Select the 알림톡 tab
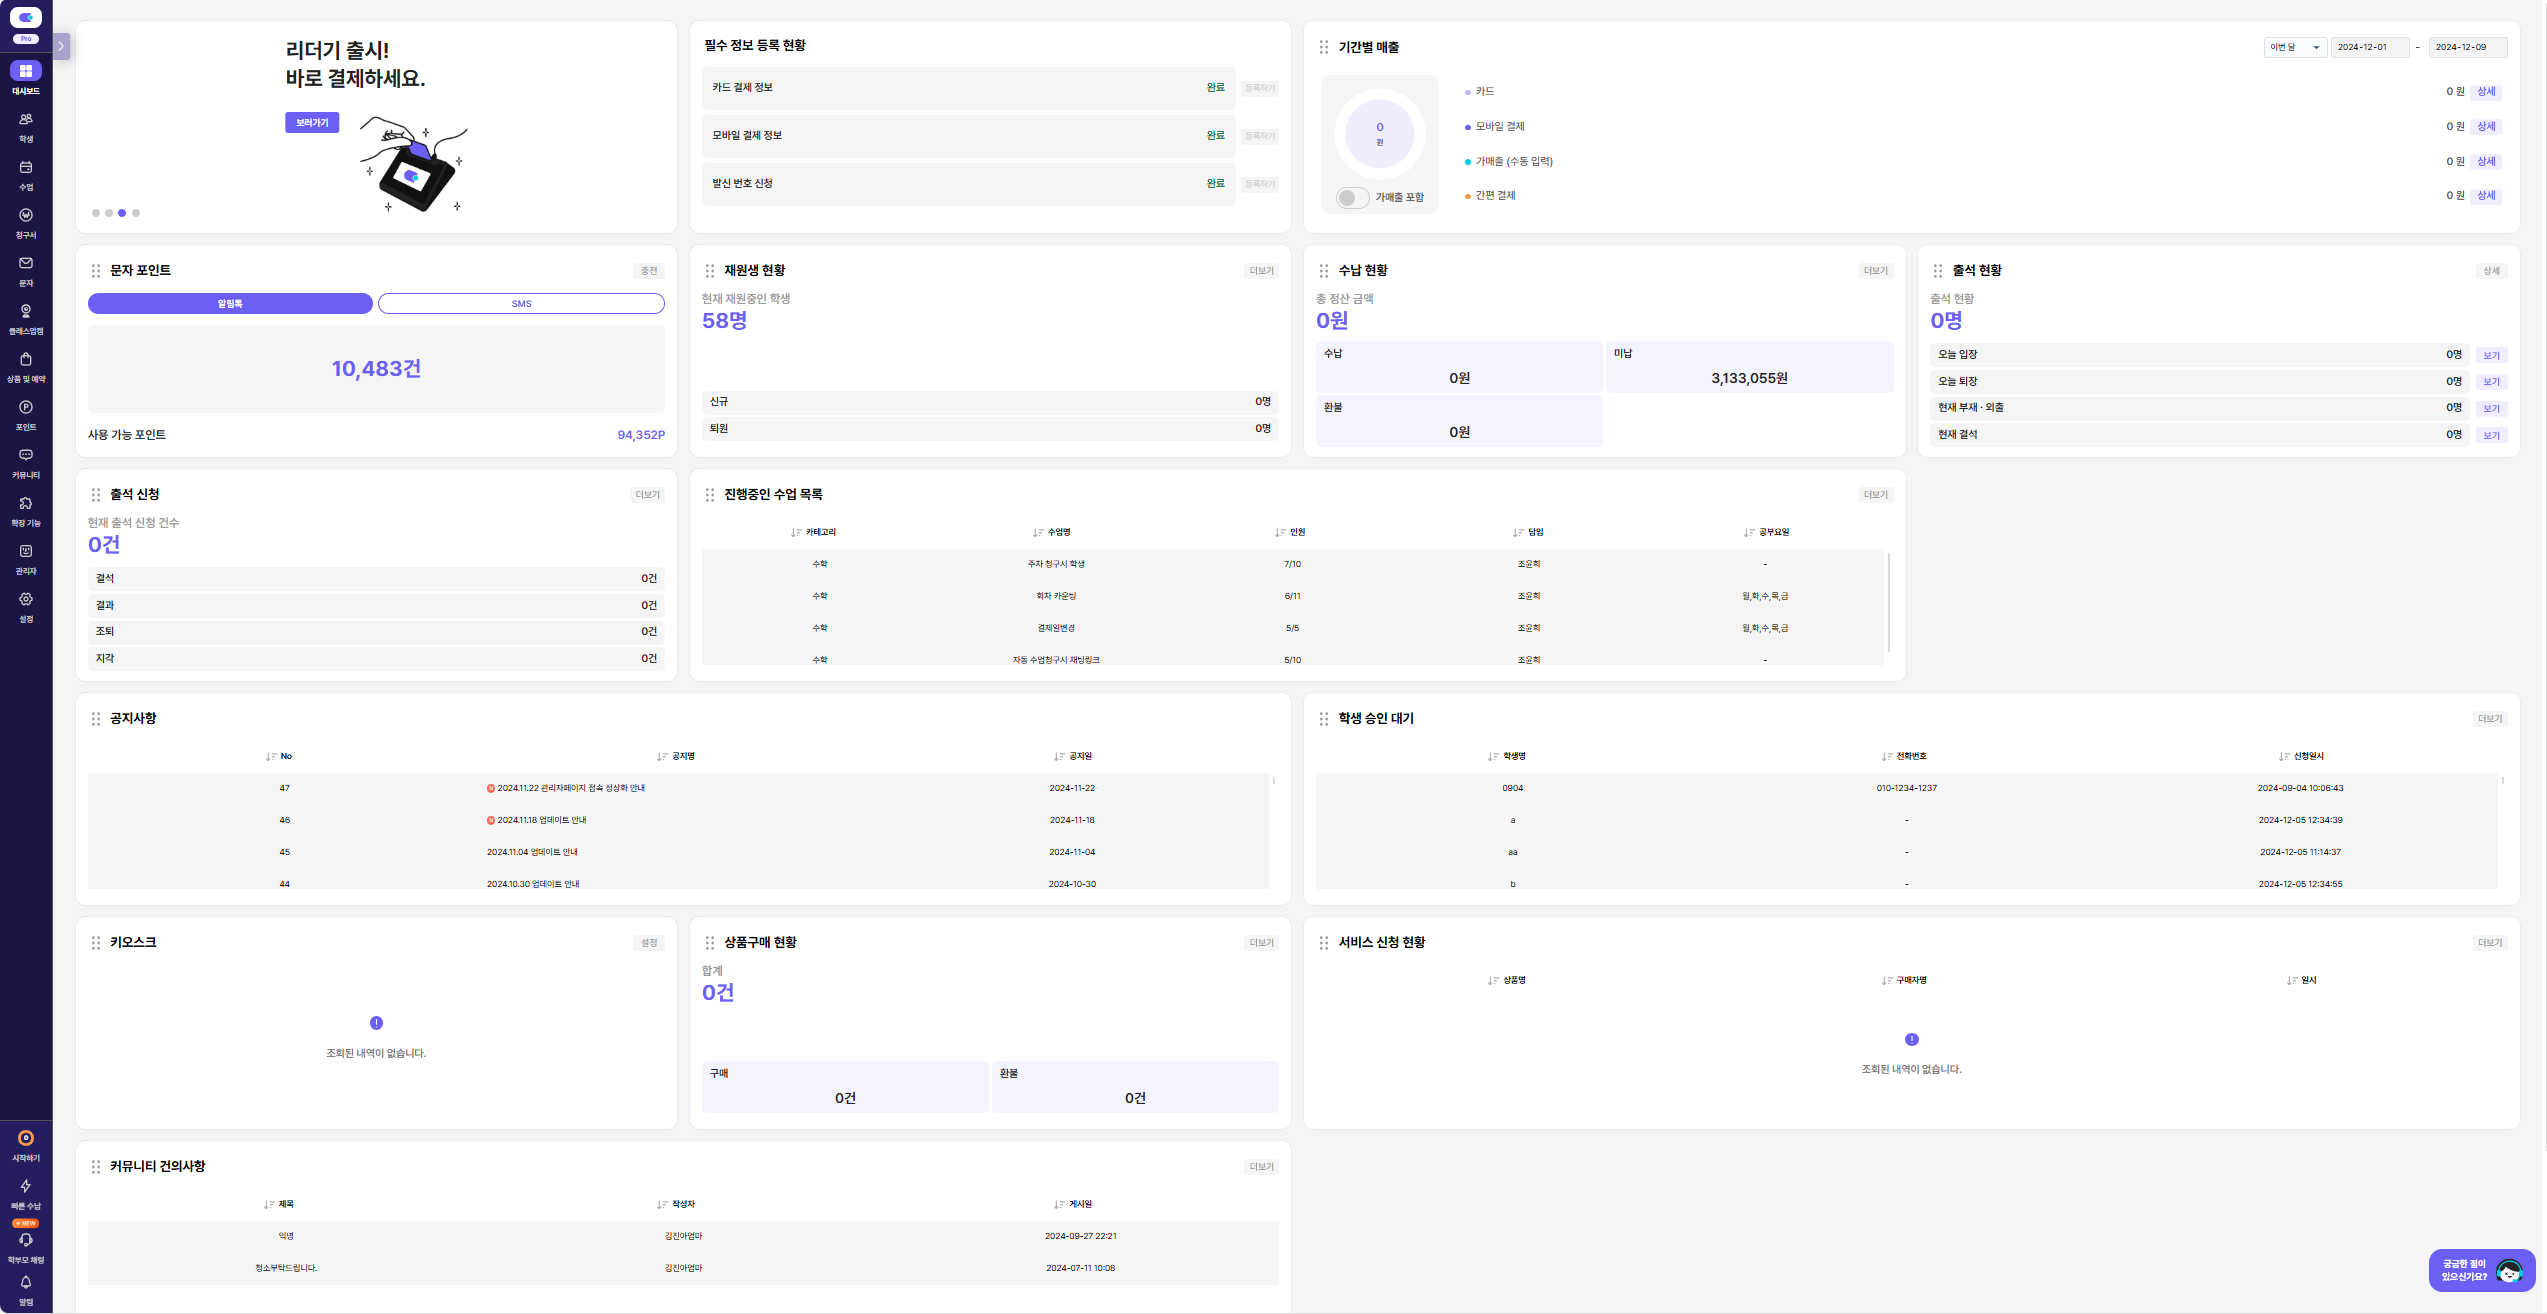The height and width of the screenshot is (1314, 2547). click(230, 304)
